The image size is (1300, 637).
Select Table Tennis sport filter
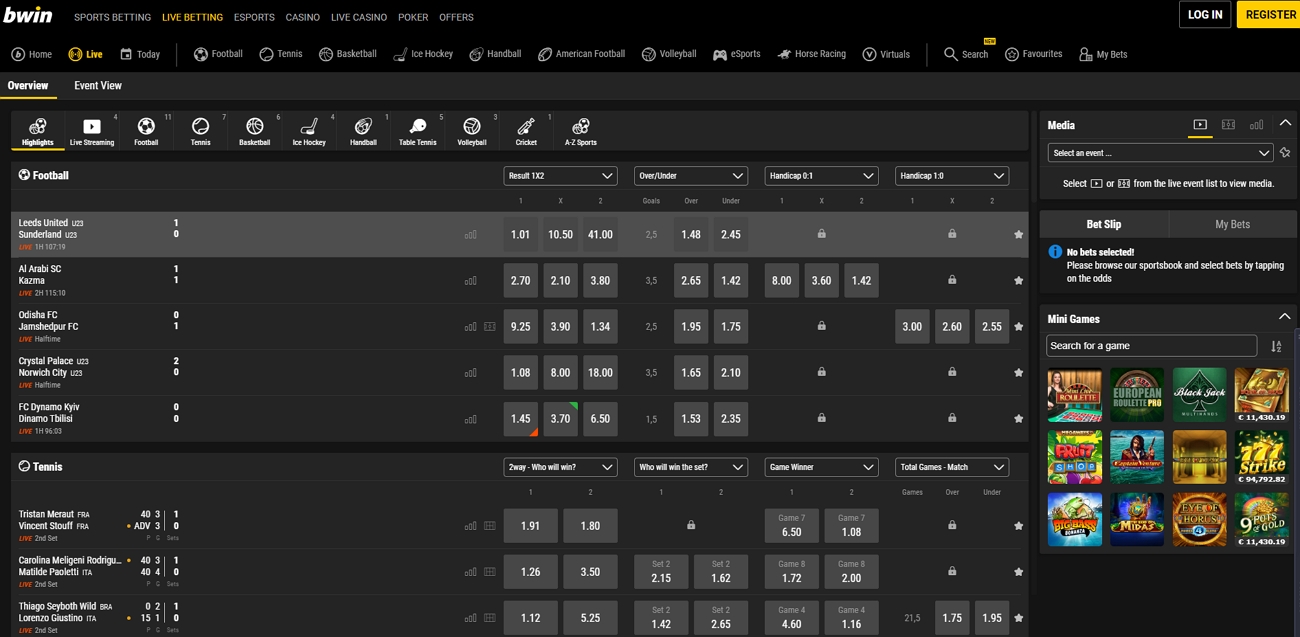pos(418,131)
